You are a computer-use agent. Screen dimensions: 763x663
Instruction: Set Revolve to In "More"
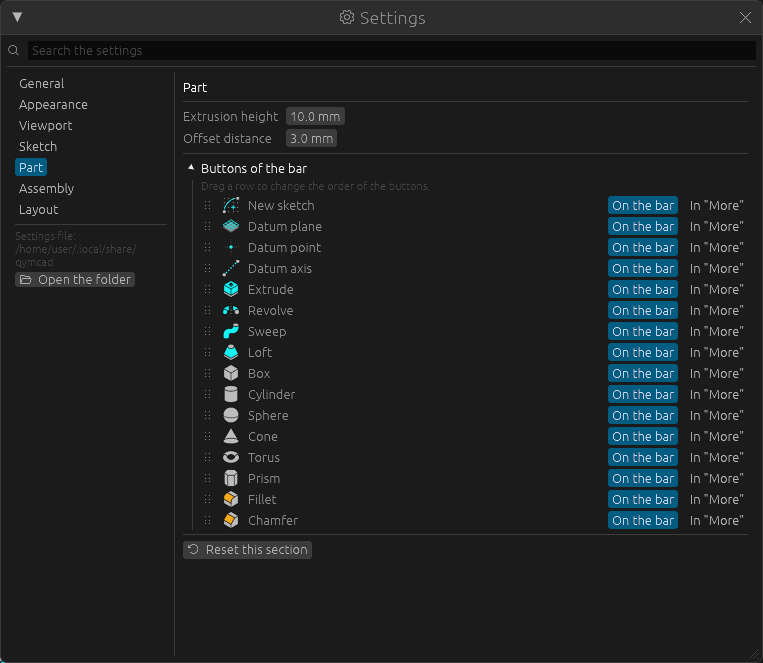coord(716,310)
